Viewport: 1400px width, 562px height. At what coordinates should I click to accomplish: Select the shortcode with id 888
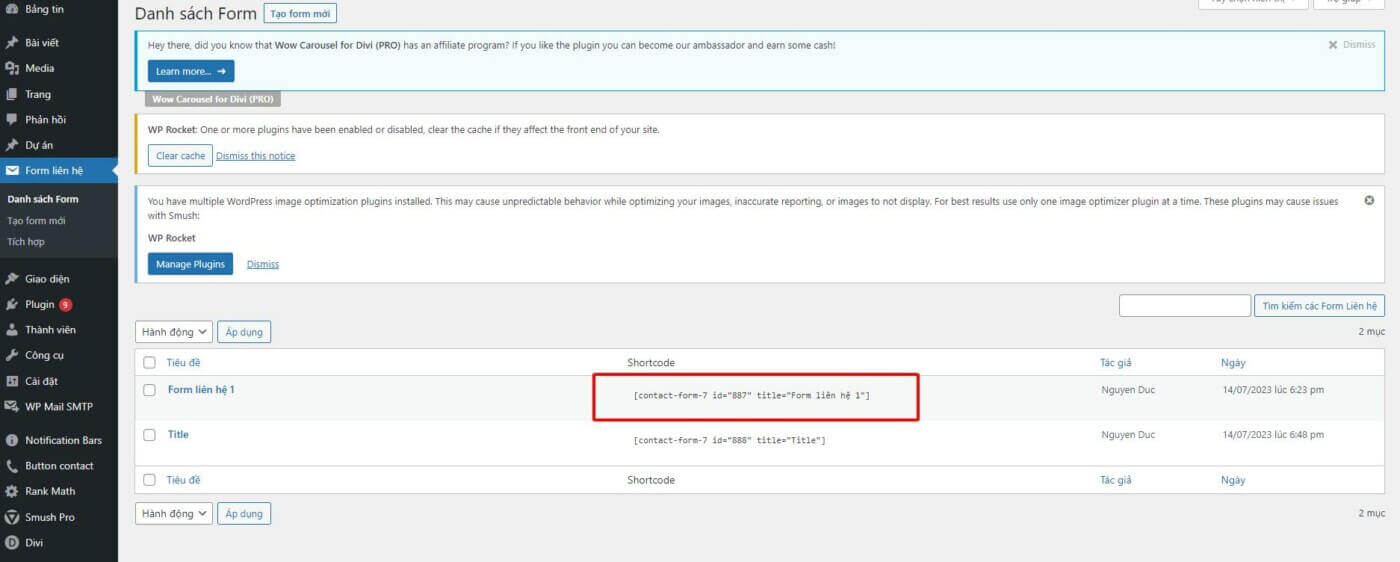click(730, 441)
